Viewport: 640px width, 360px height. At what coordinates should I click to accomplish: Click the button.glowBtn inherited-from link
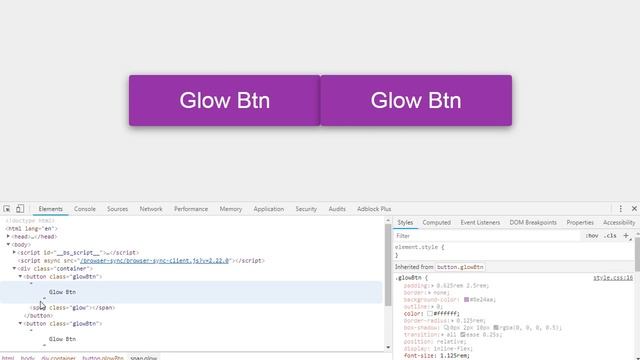click(460, 267)
